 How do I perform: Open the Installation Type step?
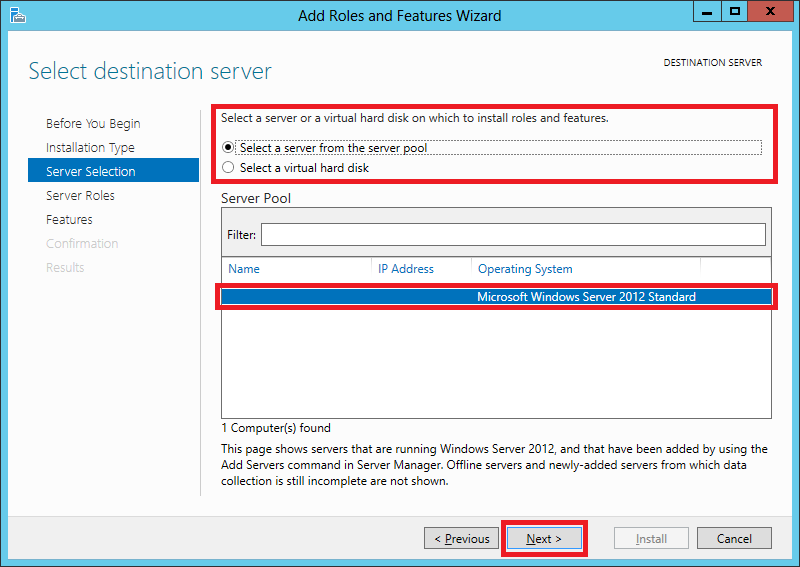[x=90, y=148]
